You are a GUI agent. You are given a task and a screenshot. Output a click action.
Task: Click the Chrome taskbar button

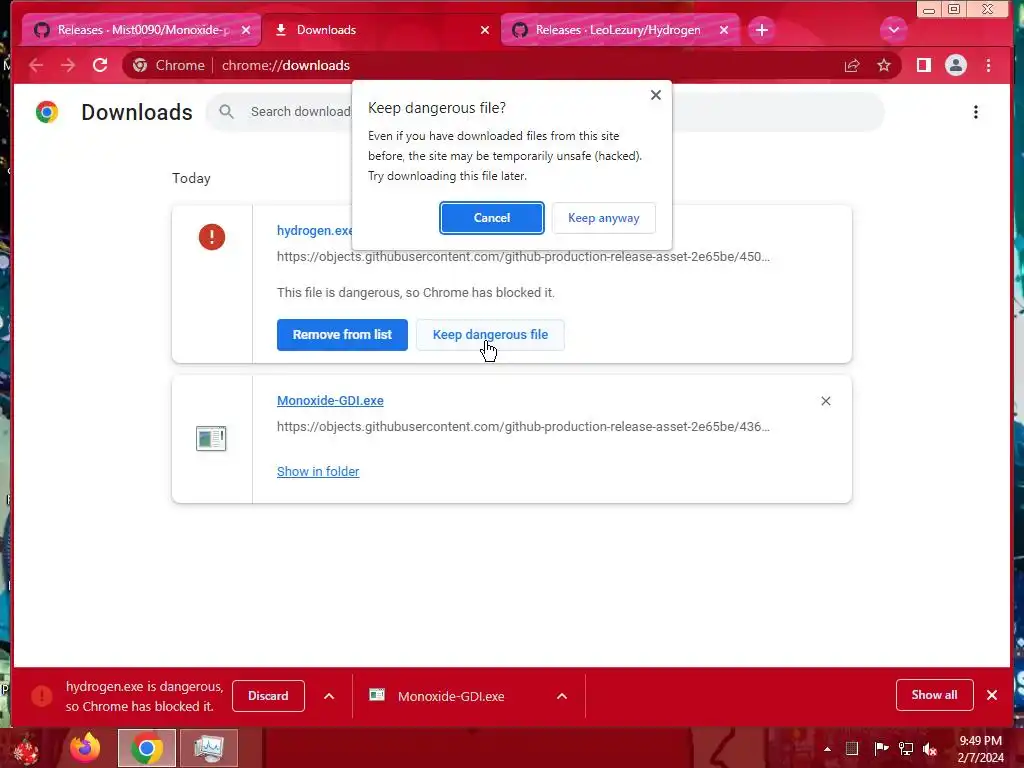(x=147, y=748)
